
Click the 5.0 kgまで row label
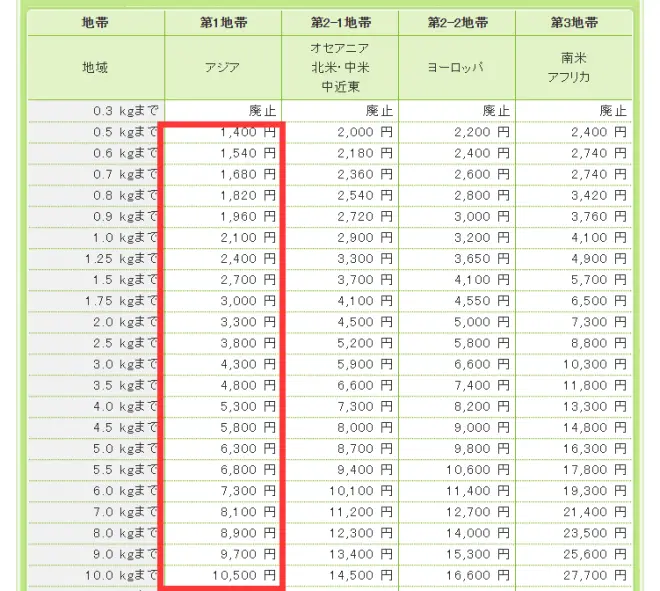126,449
